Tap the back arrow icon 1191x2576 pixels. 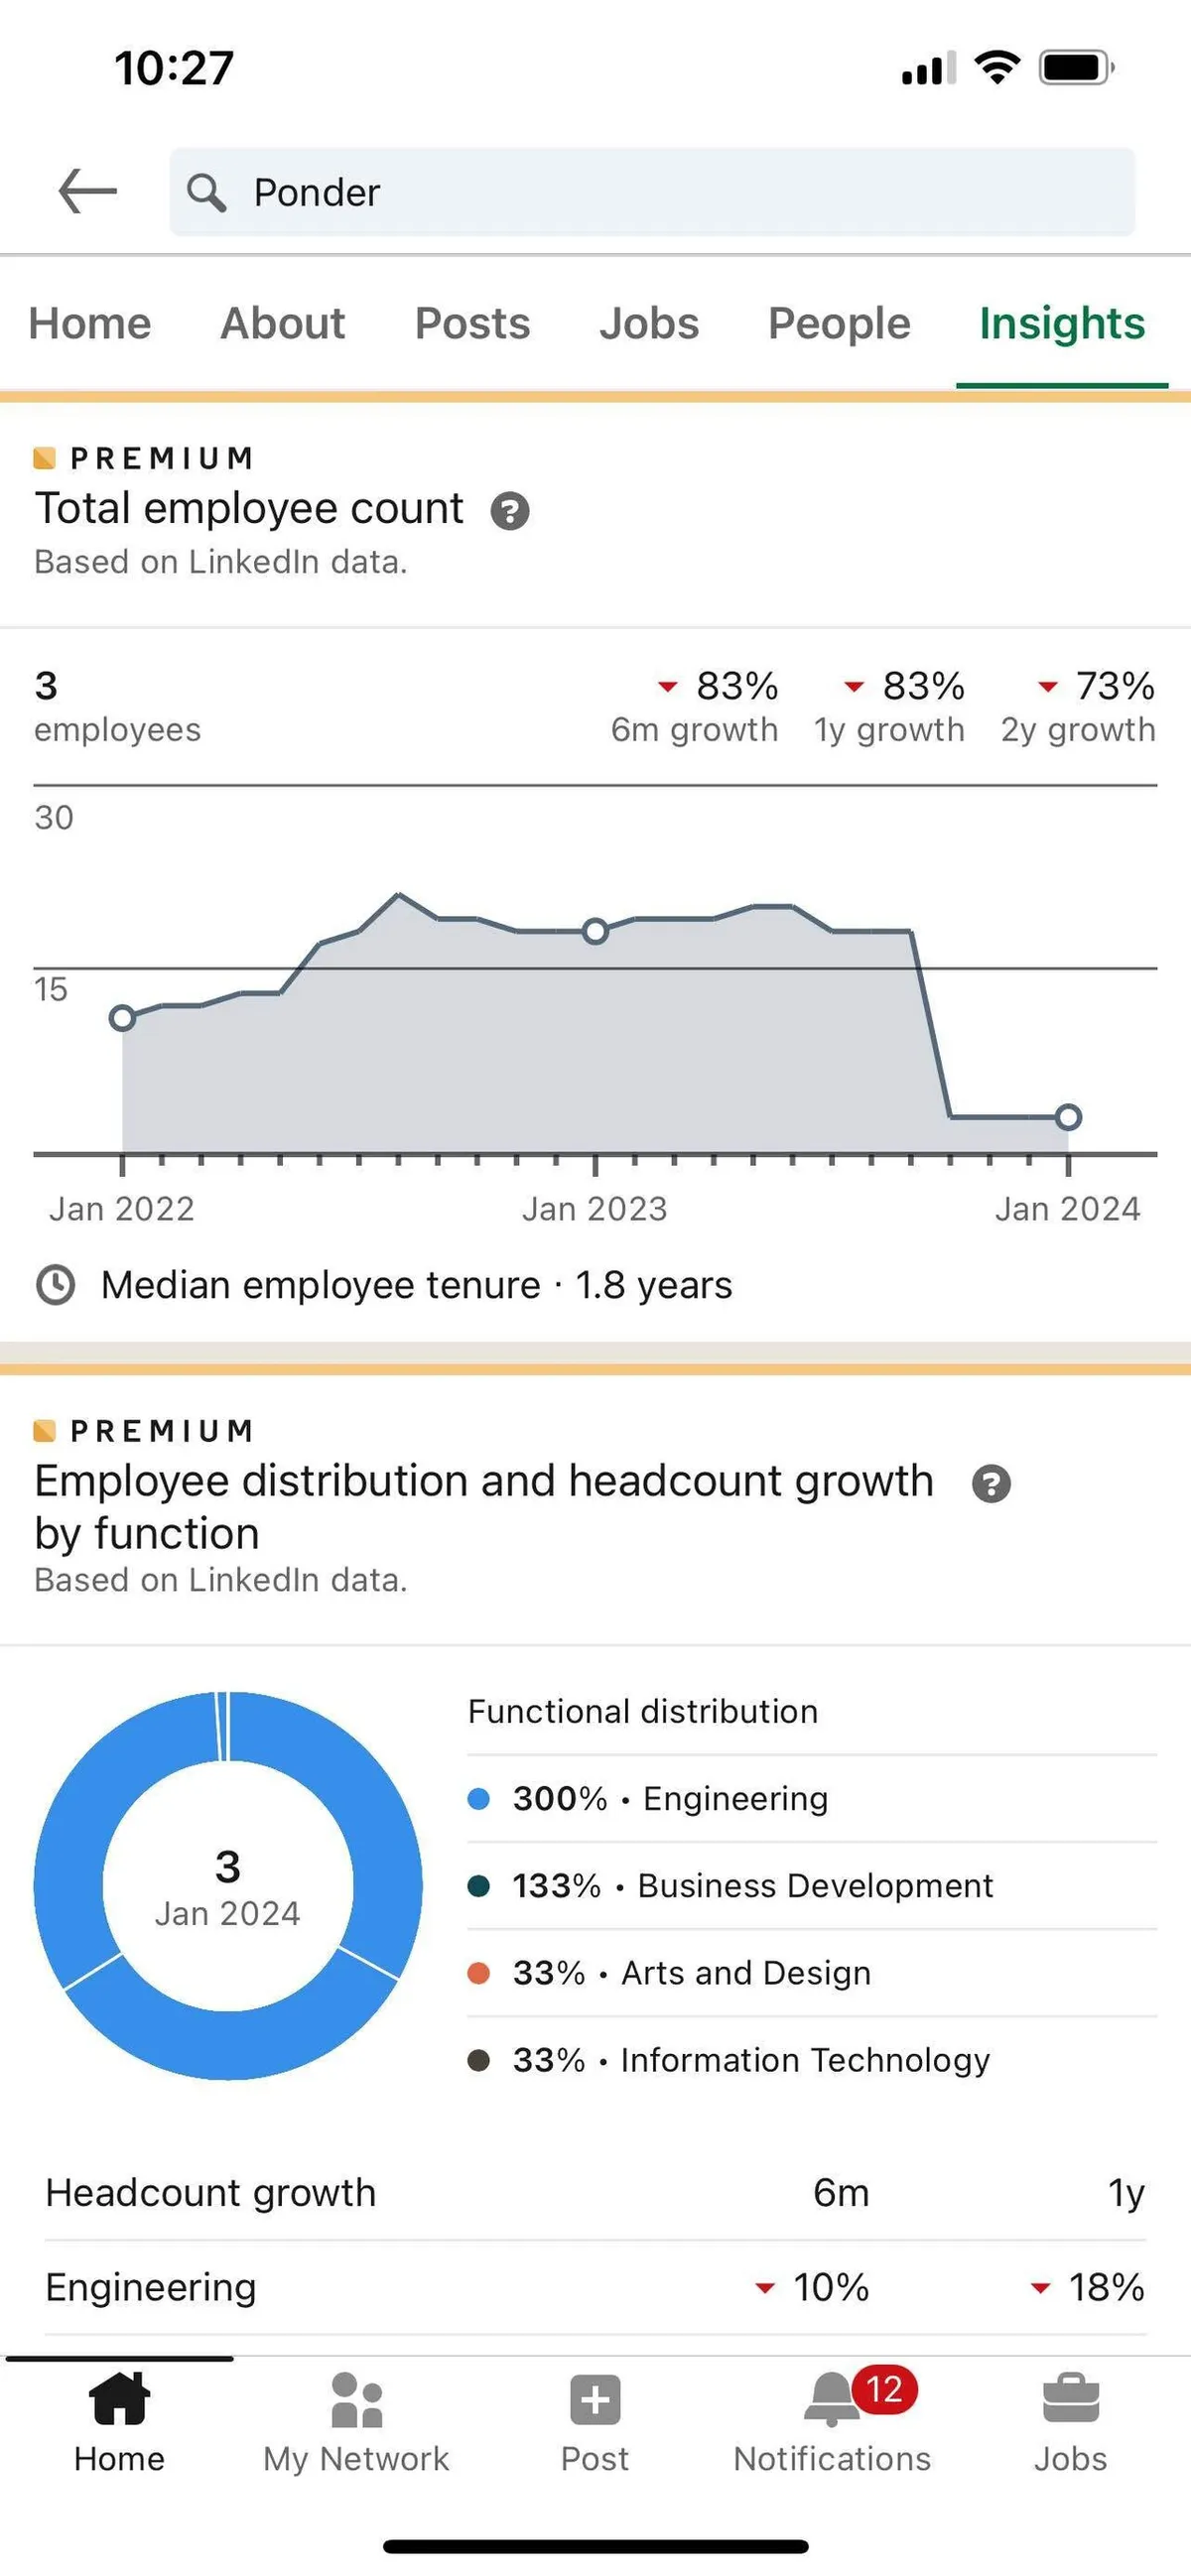88,191
